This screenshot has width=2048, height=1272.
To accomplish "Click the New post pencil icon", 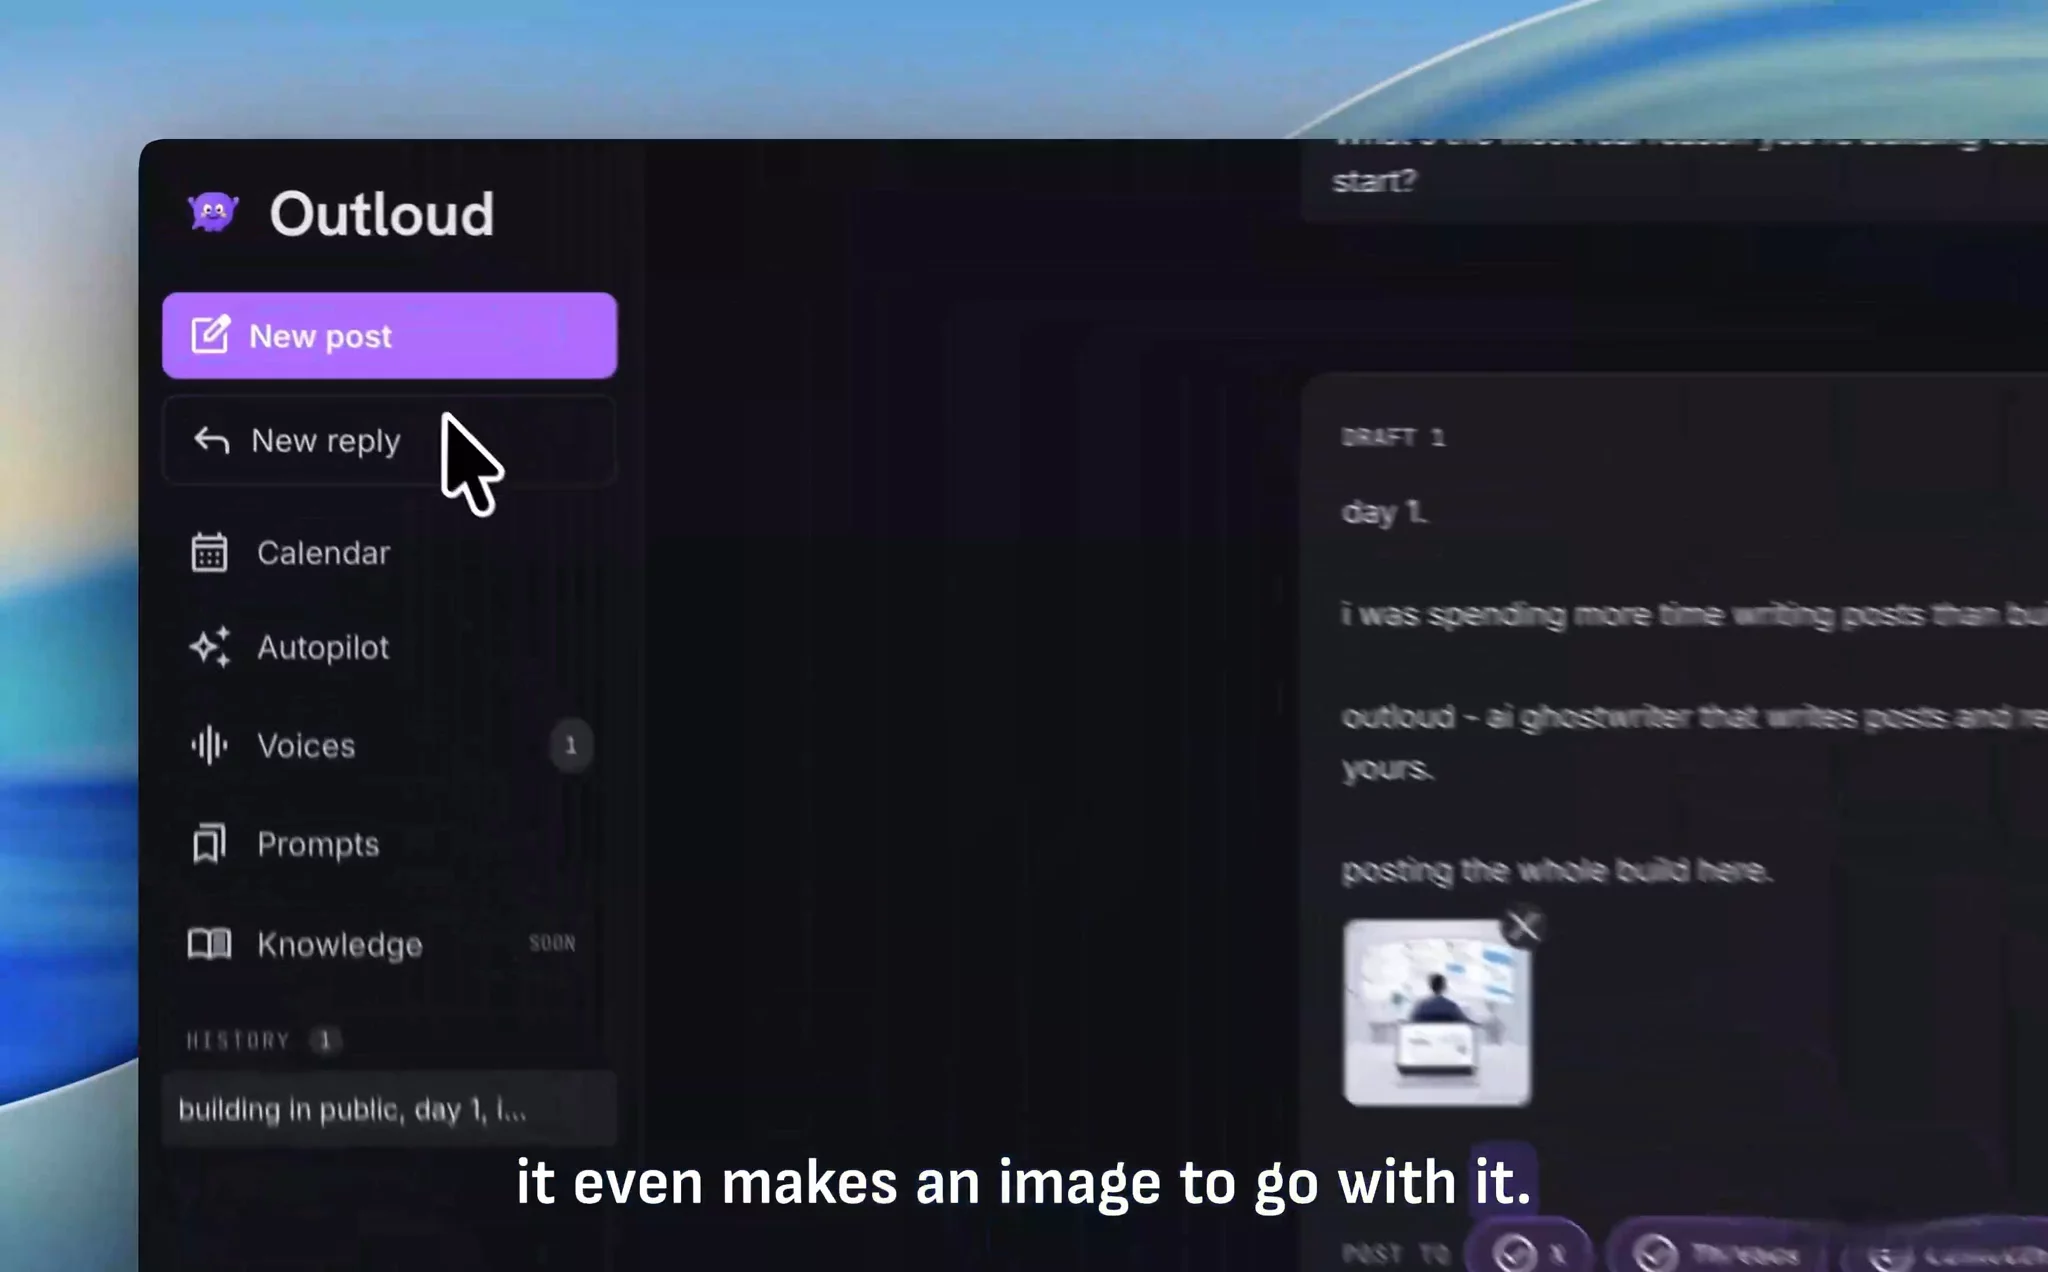I will tap(211, 335).
